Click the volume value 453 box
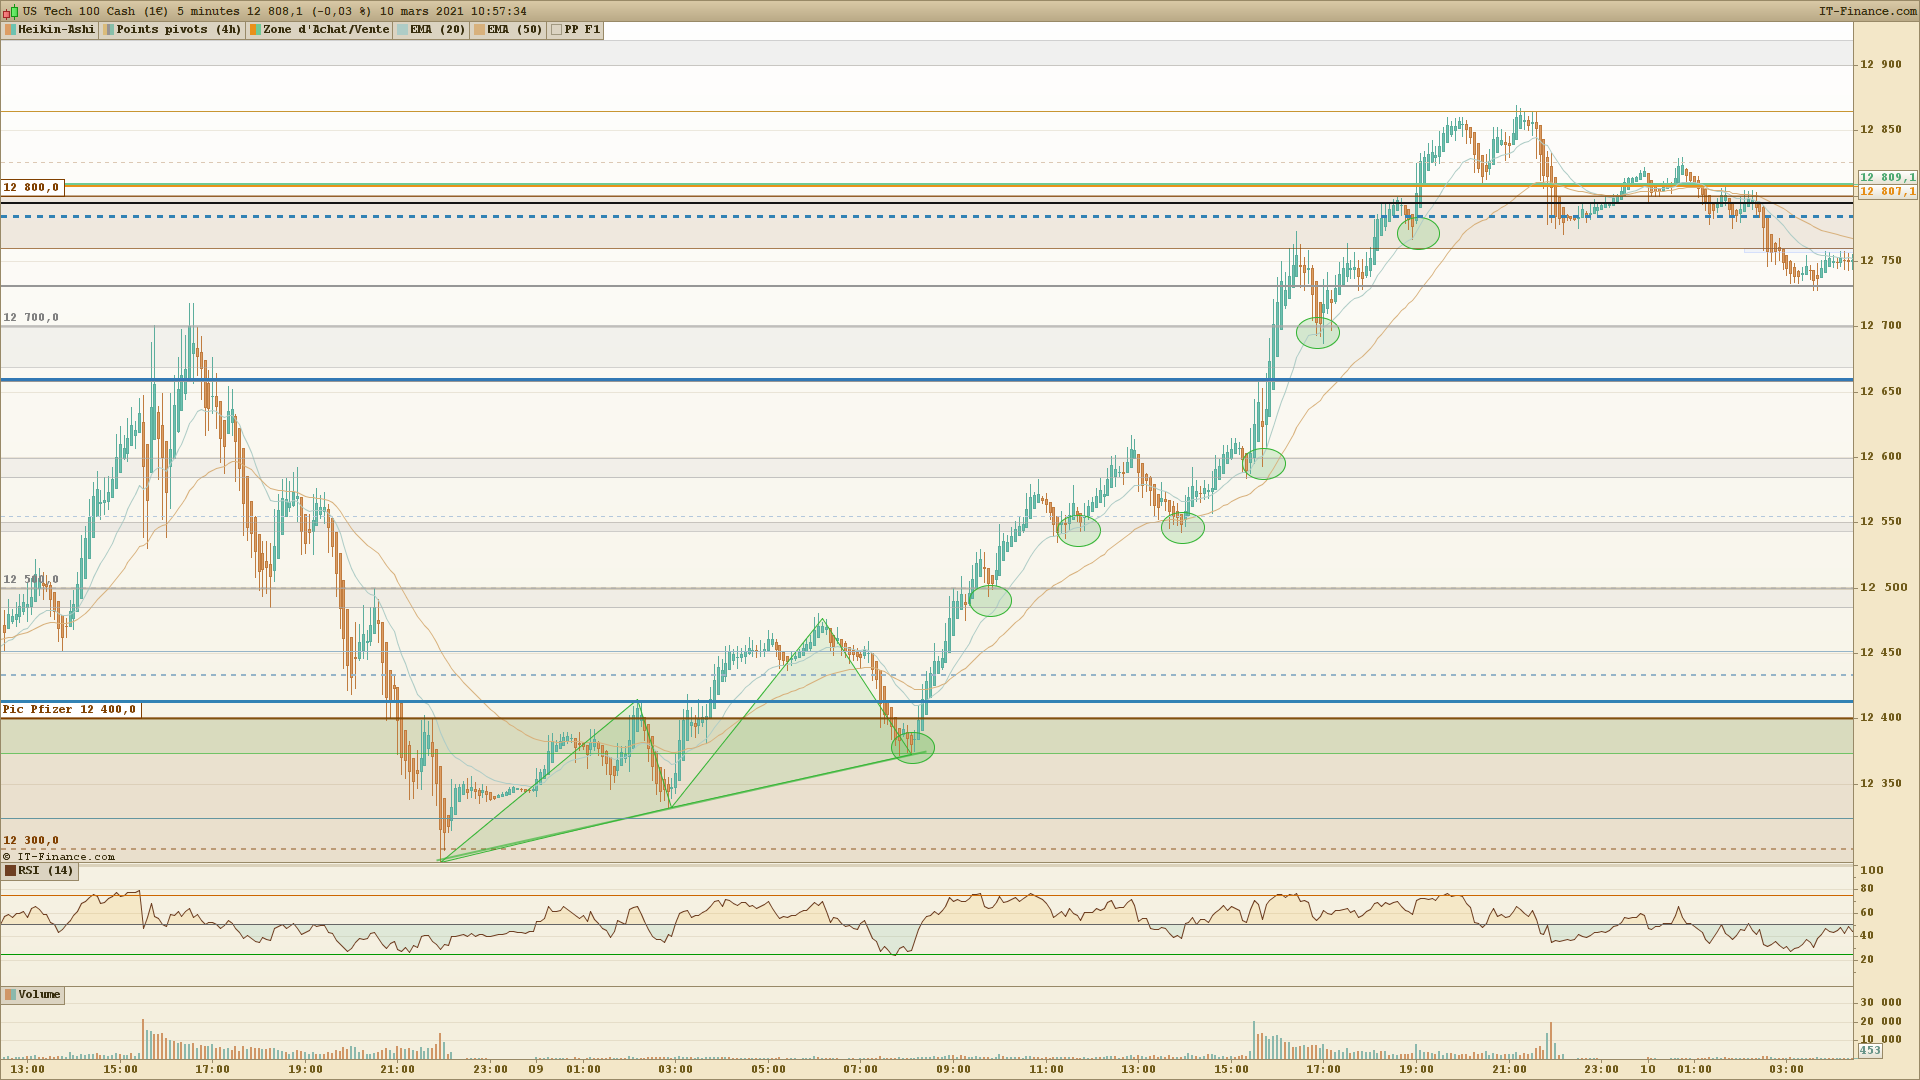 pos(1869,1051)
